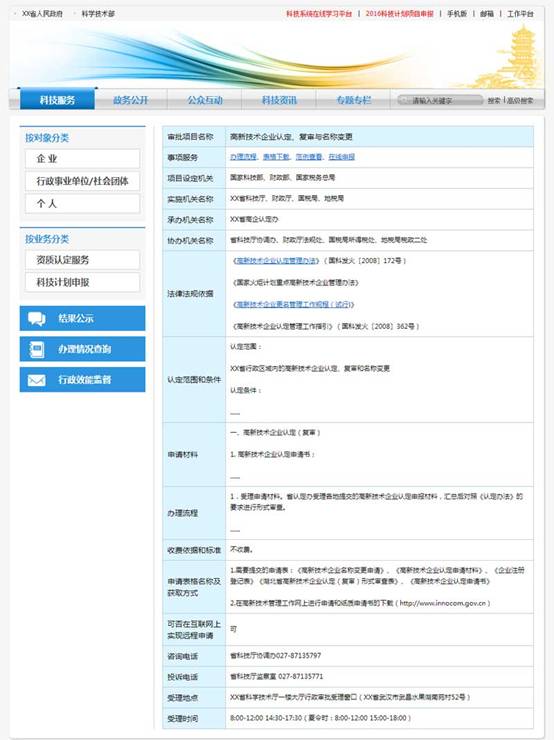This screenshot has width=554, height=740.
Task: Open 高新技术企业认定管理办法 regulation link
Action: click(x=276, y=261)
